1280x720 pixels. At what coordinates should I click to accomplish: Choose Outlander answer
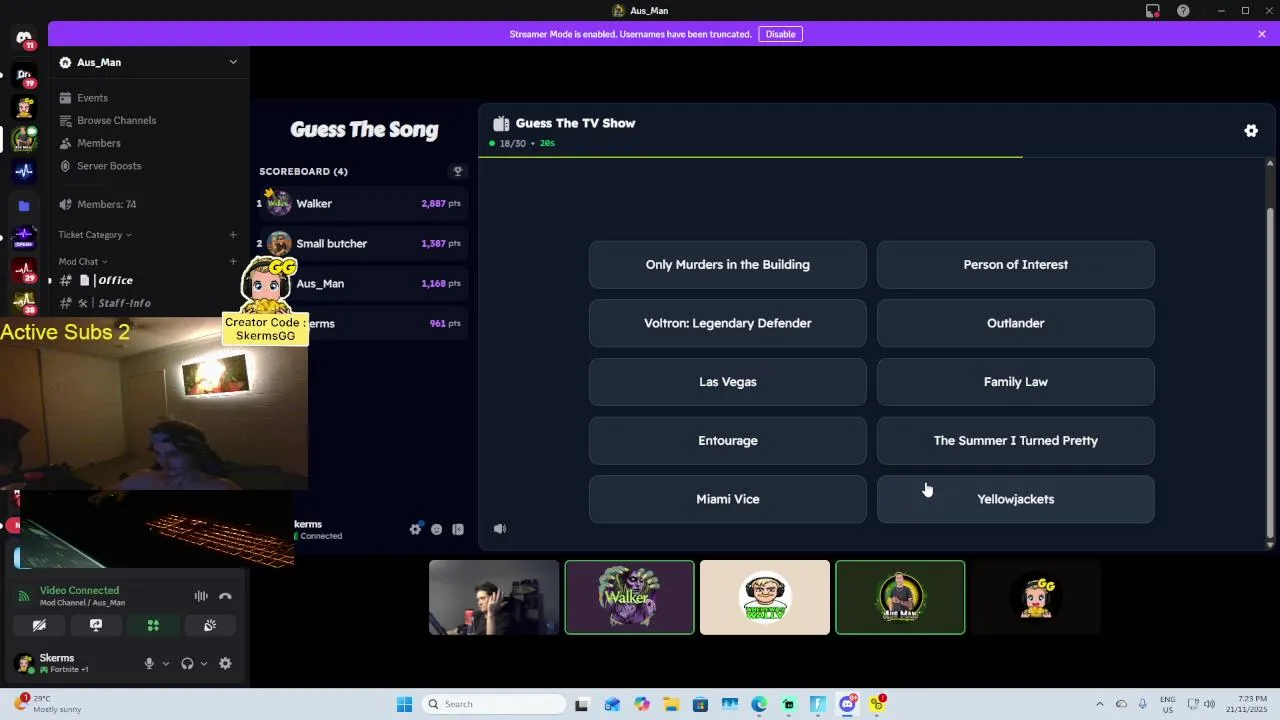pyautogui.click(x=1015, y=323)
